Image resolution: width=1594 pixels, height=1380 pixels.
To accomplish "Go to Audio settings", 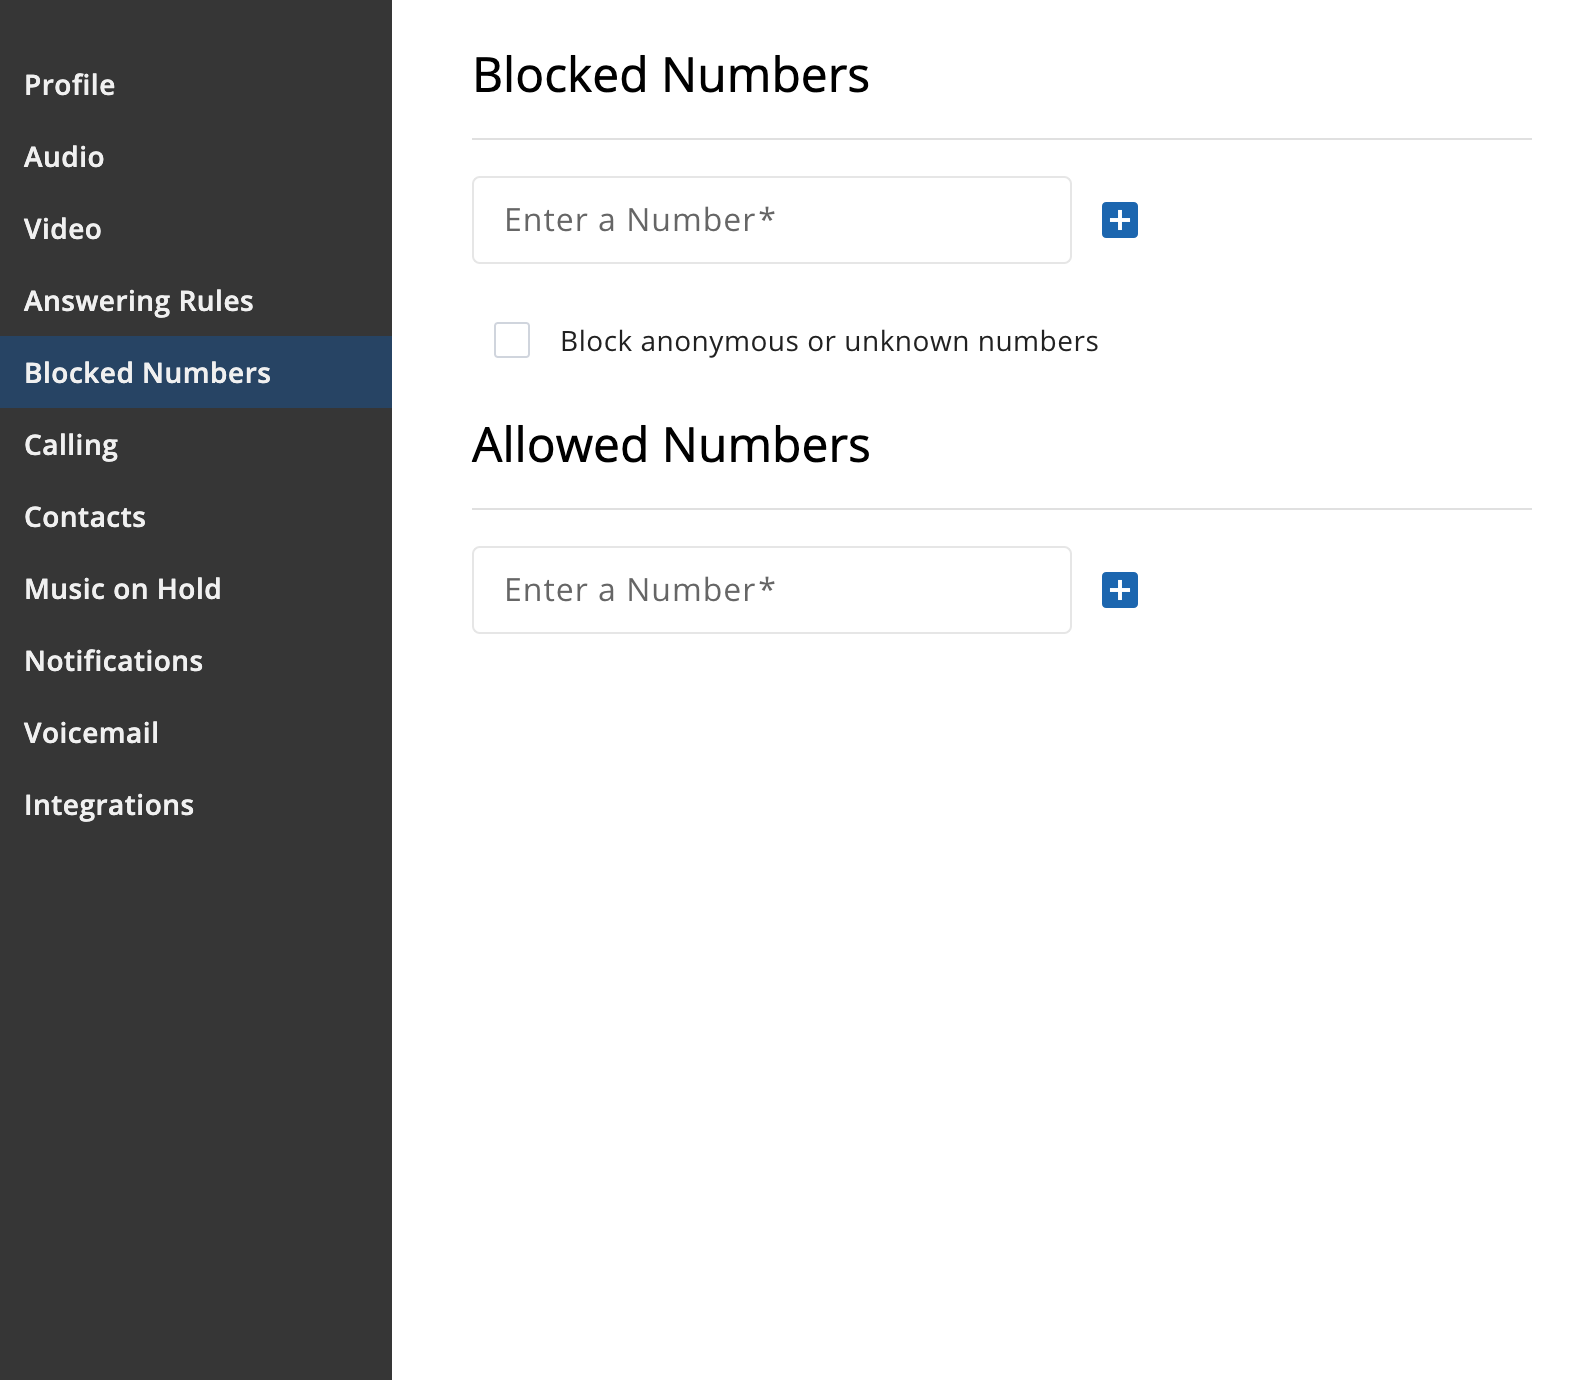I will 196,157.
